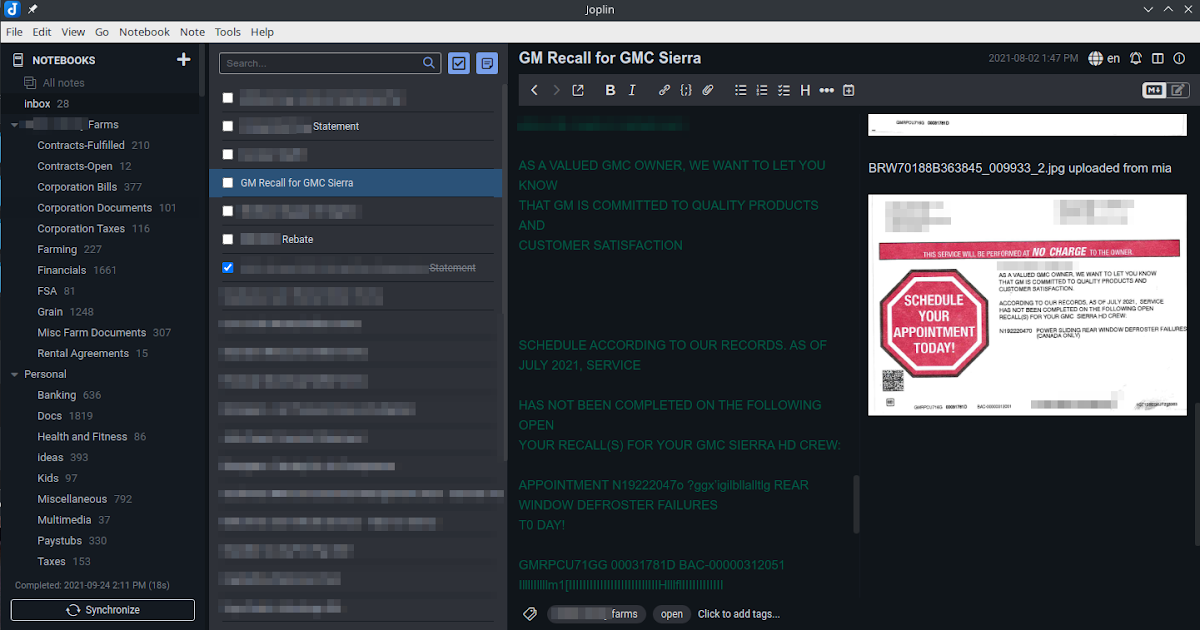
Task: Apply italic formatting
Action: coord(632,90)
